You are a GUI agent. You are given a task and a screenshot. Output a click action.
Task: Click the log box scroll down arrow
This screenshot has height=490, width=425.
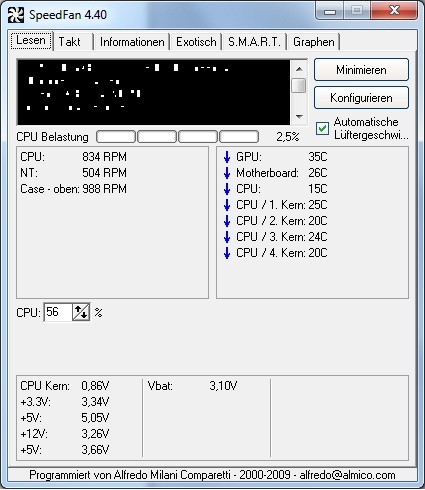point(299,117)
